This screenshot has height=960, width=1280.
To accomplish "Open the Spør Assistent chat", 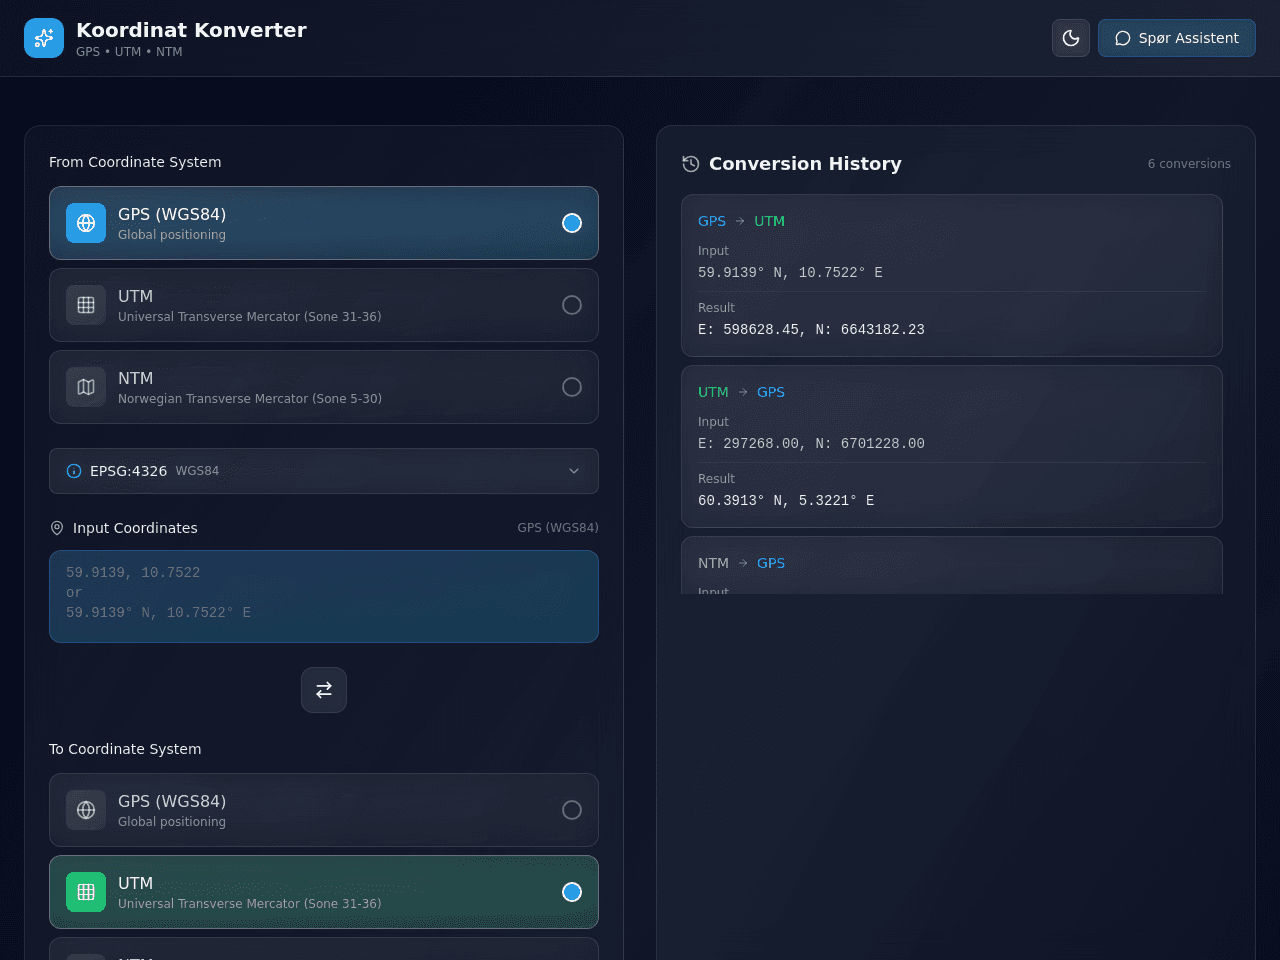I will 1177,38.
